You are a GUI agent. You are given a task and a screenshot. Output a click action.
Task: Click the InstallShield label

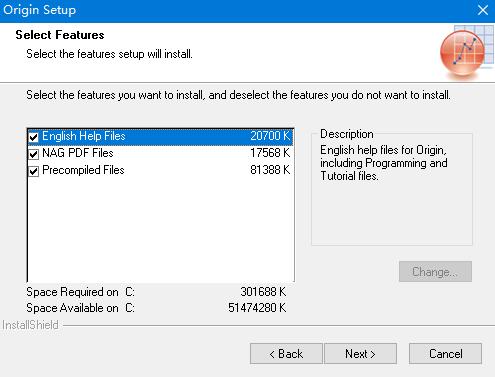point(30,325)
